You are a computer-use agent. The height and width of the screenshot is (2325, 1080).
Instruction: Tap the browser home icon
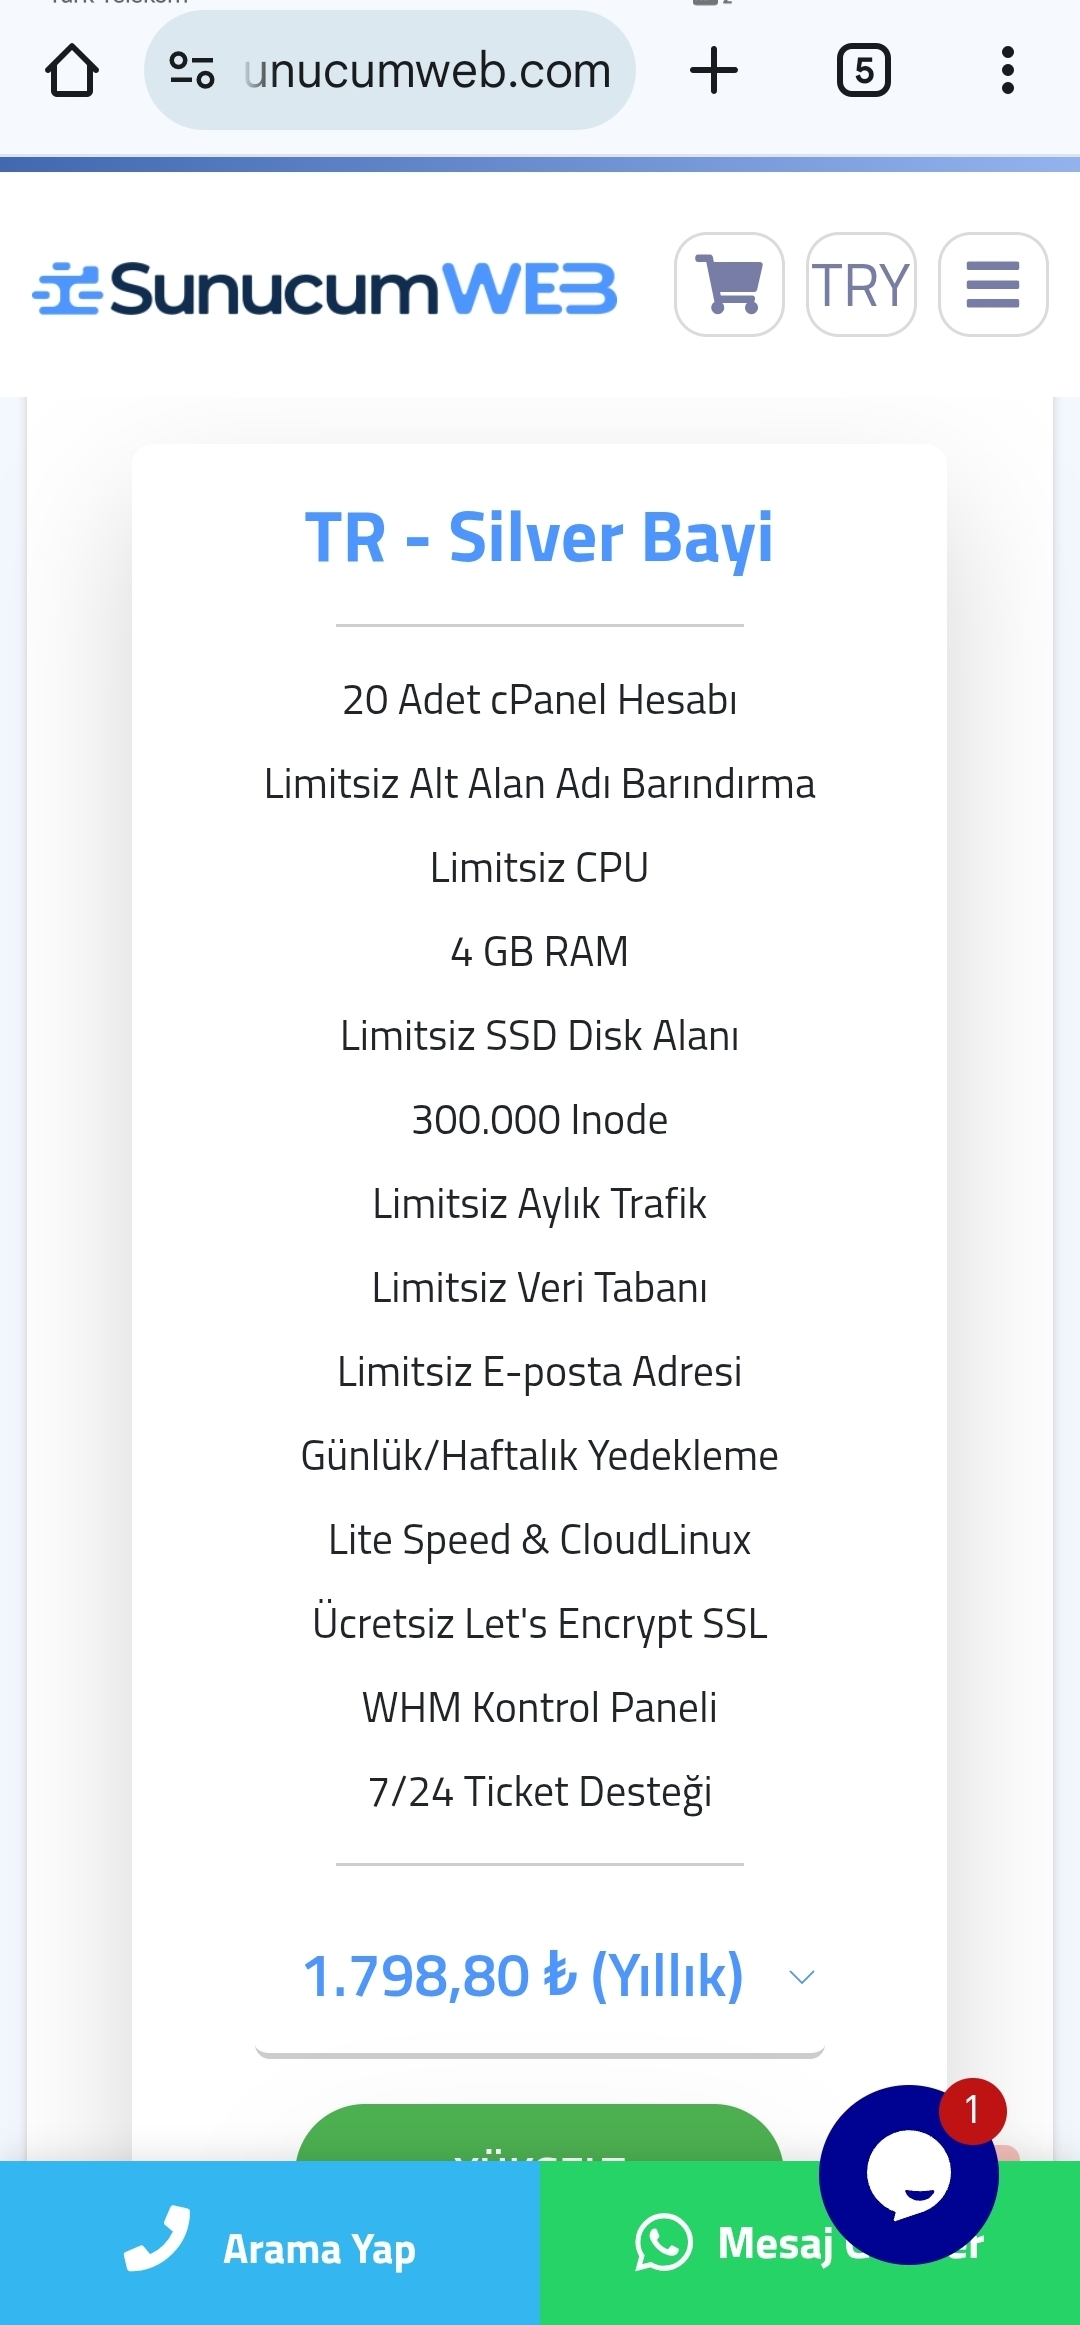tap(72, 71)
